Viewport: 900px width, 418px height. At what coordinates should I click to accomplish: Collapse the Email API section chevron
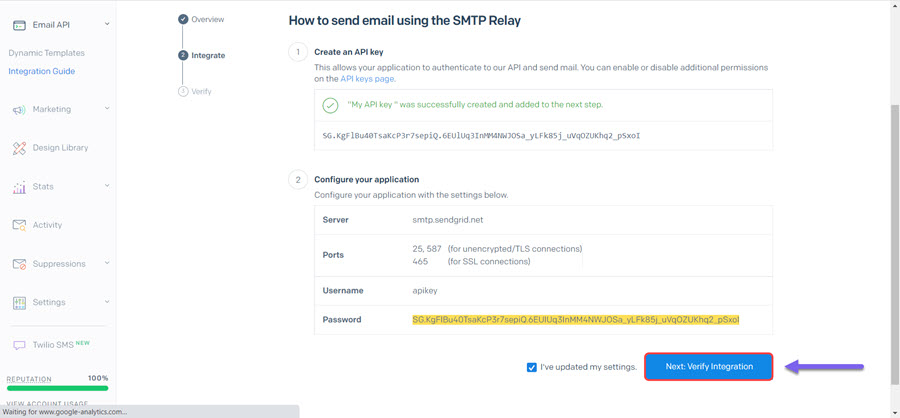107,24
